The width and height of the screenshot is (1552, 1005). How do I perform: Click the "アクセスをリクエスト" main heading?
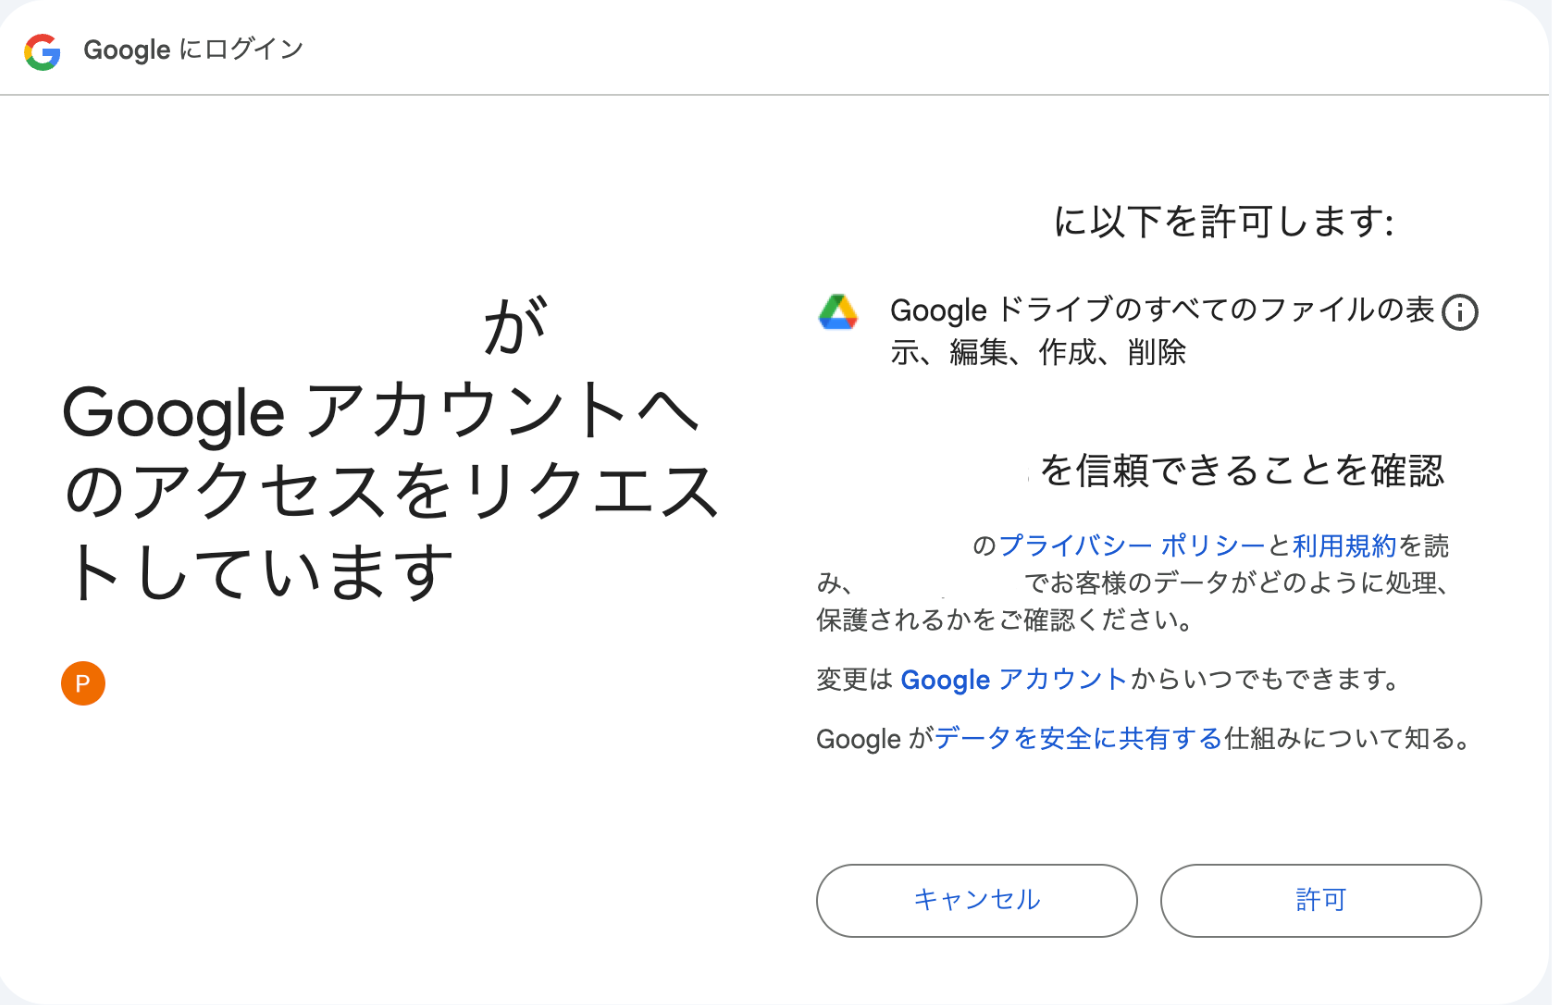390,492
